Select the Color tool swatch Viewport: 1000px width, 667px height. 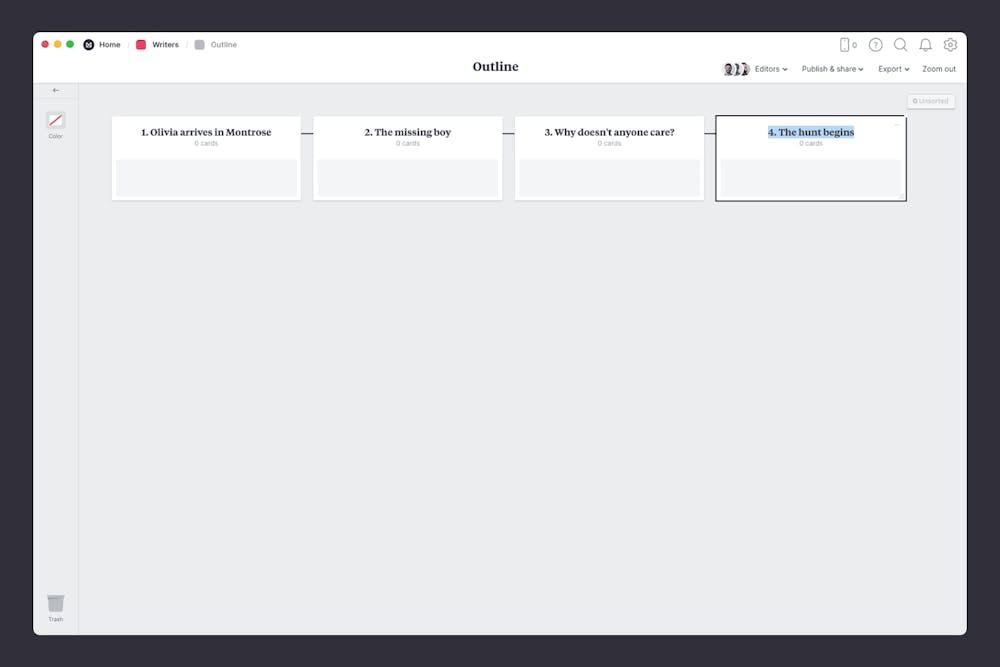point(56,121)
